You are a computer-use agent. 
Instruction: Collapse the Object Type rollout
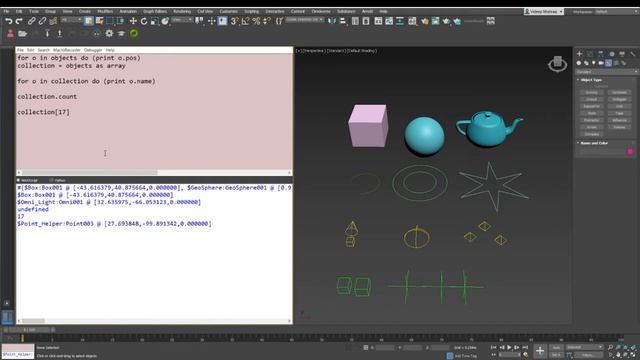pyautogui.click(x=591, y=80)
